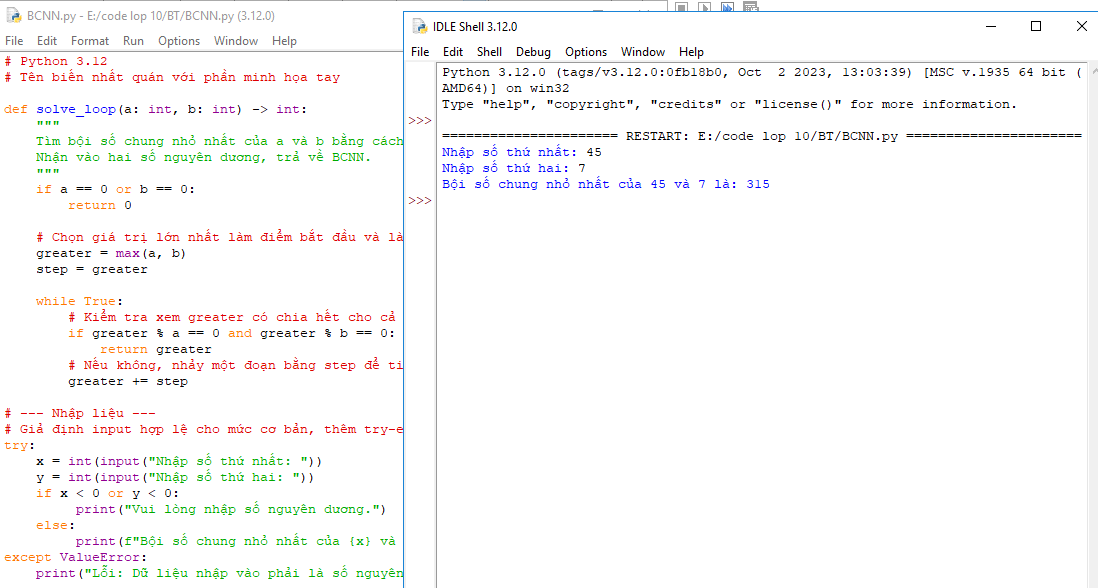1098x588 pixels.
Task: Click the play icon along the top strip
Action: 704,6
